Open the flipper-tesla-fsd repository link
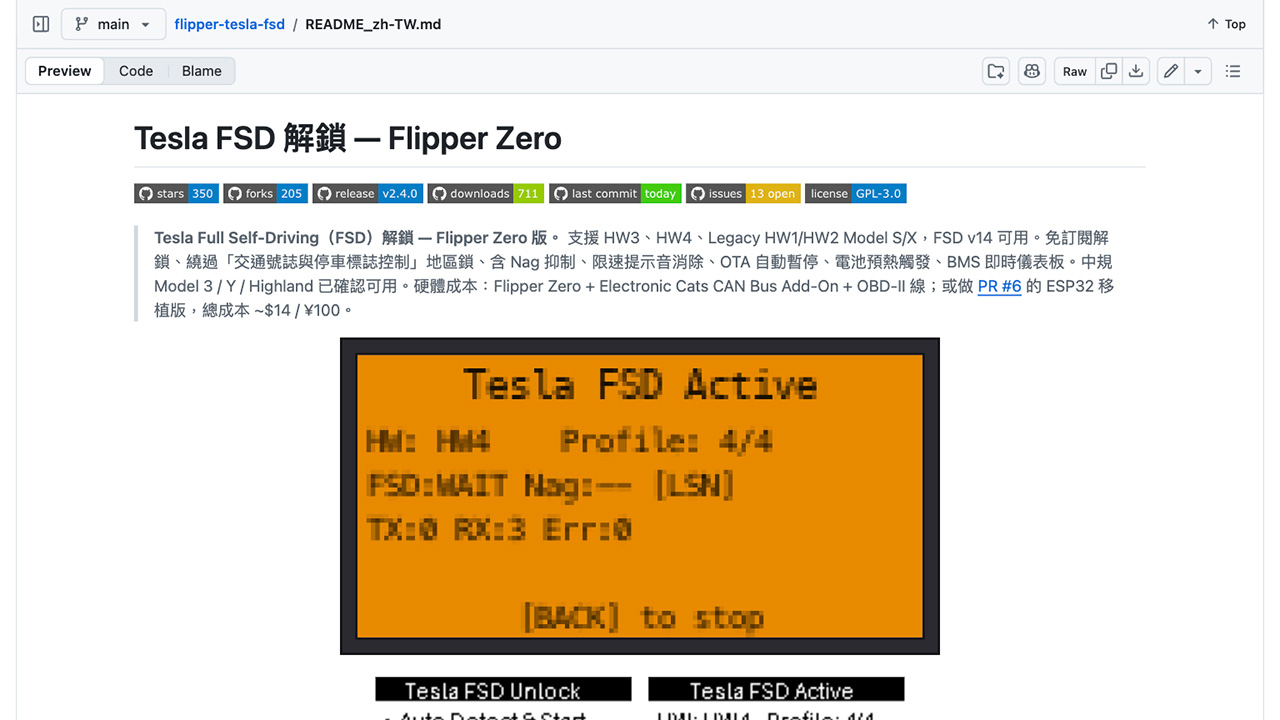Screen dimensions: 1280x720 click(229, 24)
